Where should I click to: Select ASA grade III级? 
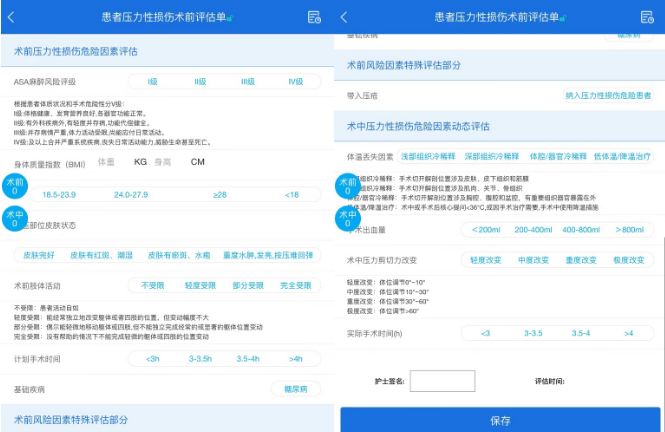click(248, 82)
